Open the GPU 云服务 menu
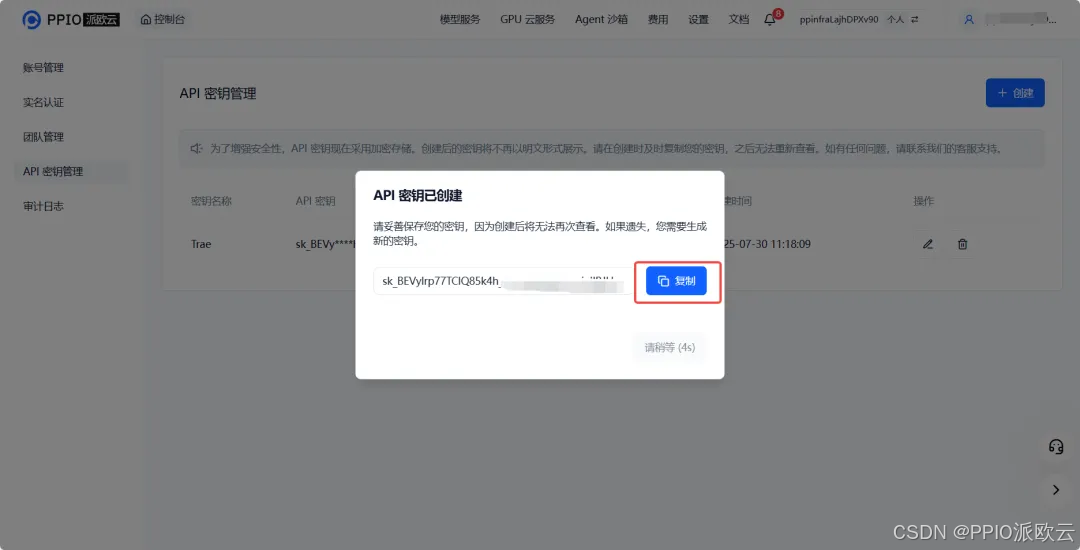Viewport: 1080px width, 550px height. pyautogui.click(x=528, y=20)
